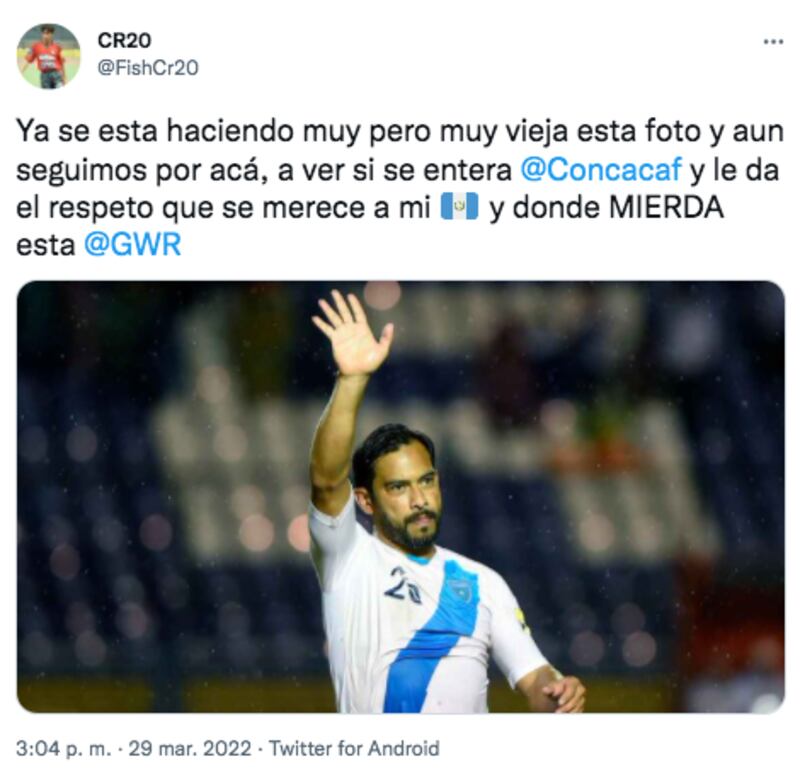The width and height of the screenshot is (800, 776).
Task: Click the tweet's opening line 'Ya se esta haciendo'
Action: click(x=155, y=132)
